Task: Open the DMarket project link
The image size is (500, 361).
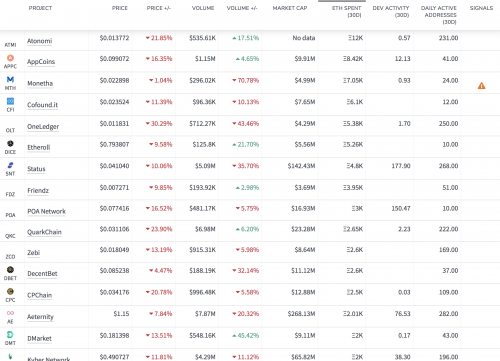Action: [x=39, y=338]
